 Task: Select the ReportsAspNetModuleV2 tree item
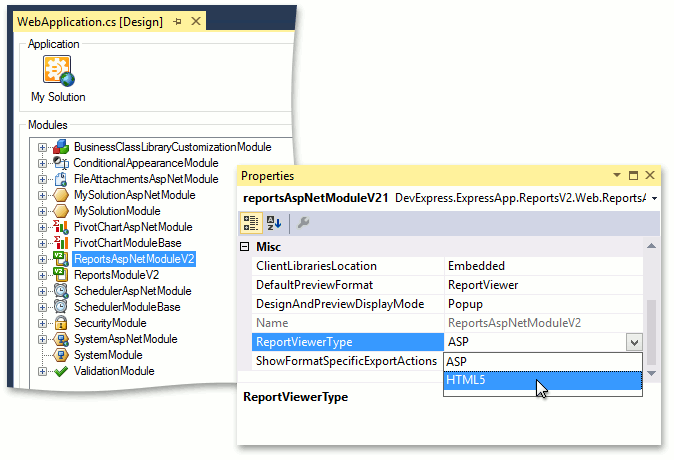(x=134, y=259)
